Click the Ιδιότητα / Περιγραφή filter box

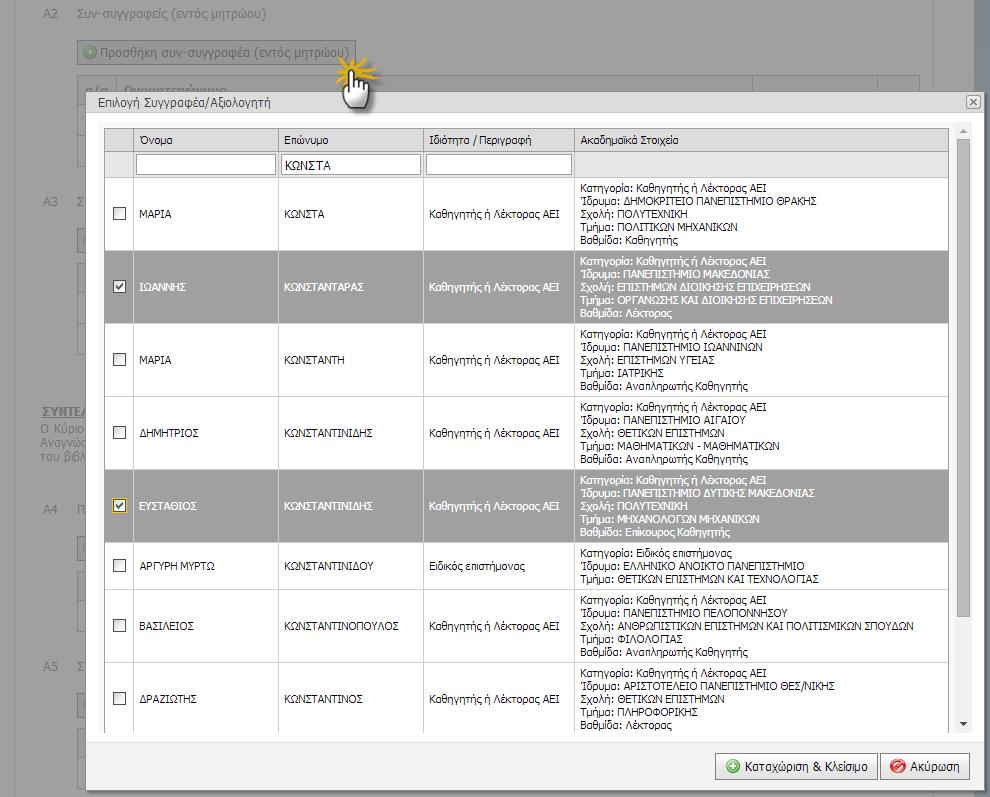(x=499, y=165)
